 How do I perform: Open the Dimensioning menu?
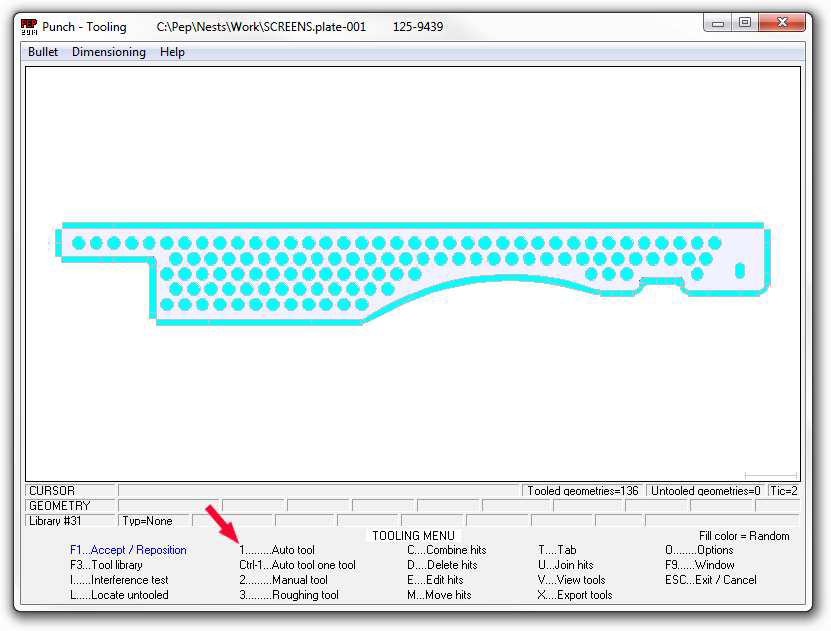point(108,52)
